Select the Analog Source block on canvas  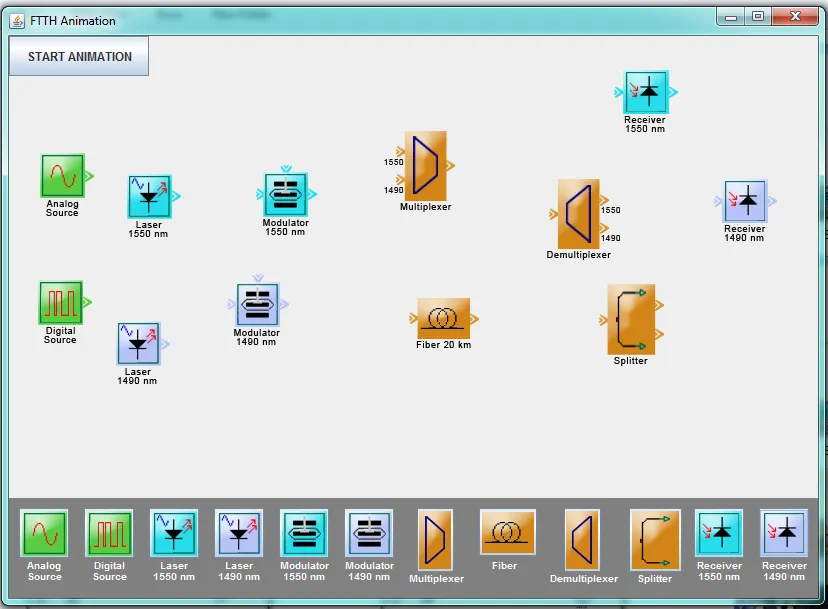(x=63, y=176)
